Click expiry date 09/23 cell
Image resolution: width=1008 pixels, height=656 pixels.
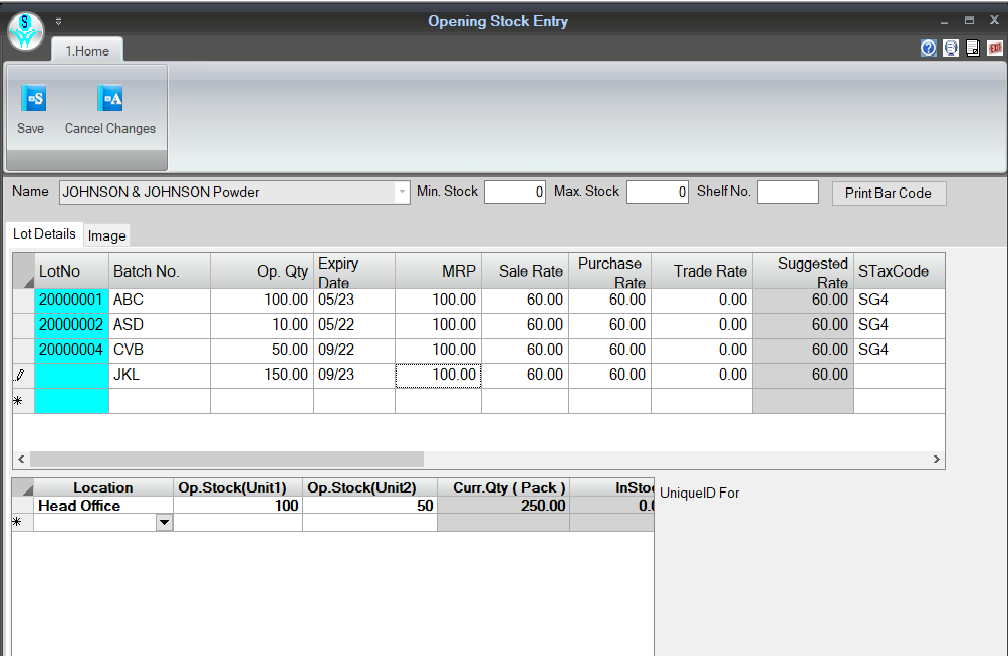354,376
